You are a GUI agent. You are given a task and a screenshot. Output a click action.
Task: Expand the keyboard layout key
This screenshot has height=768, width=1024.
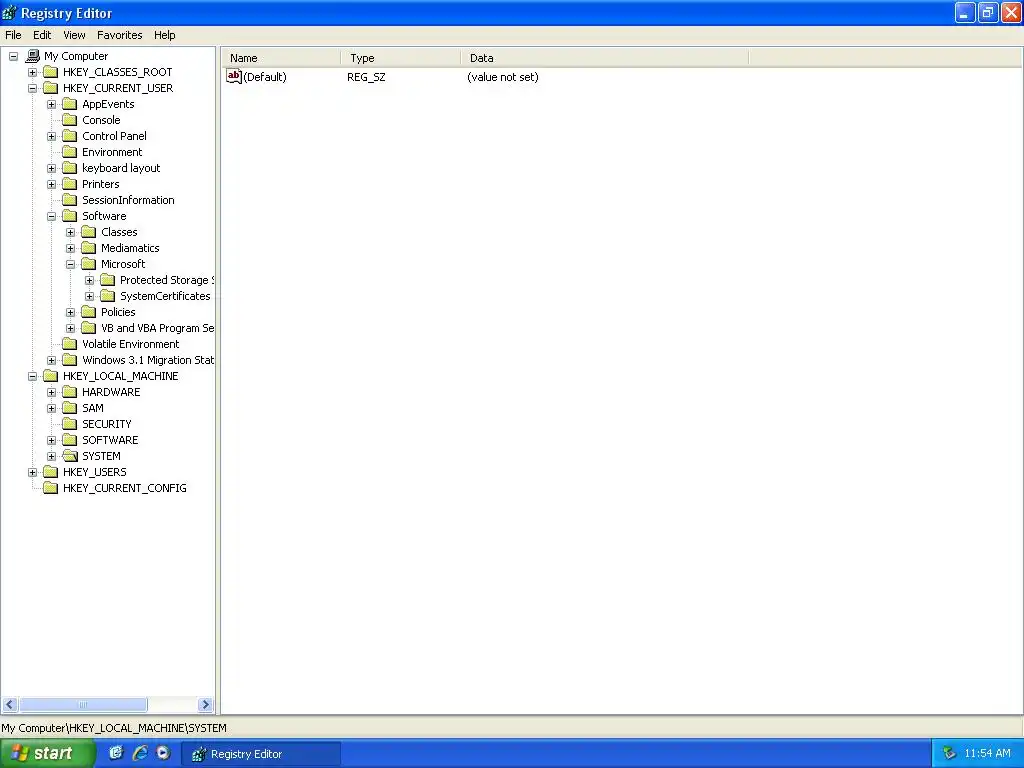click(x=52, y=168)
